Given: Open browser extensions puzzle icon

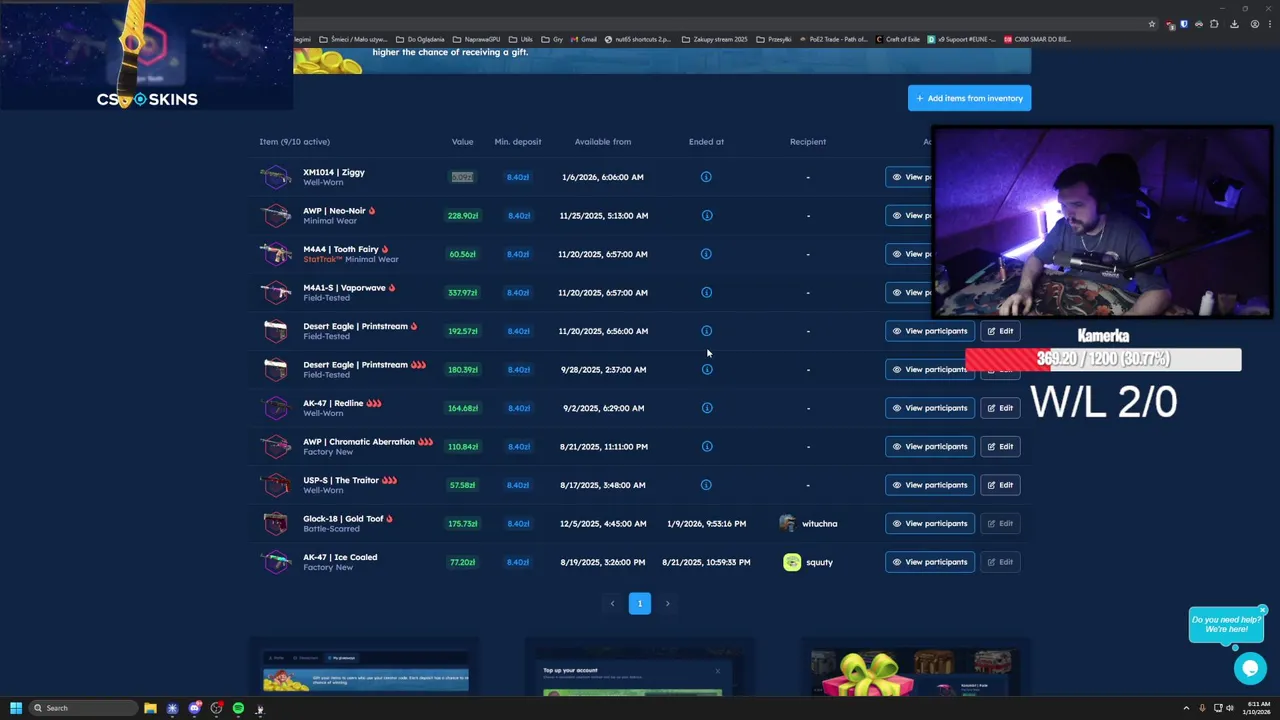Looking at the screenshot, I should pos(1214,24).
